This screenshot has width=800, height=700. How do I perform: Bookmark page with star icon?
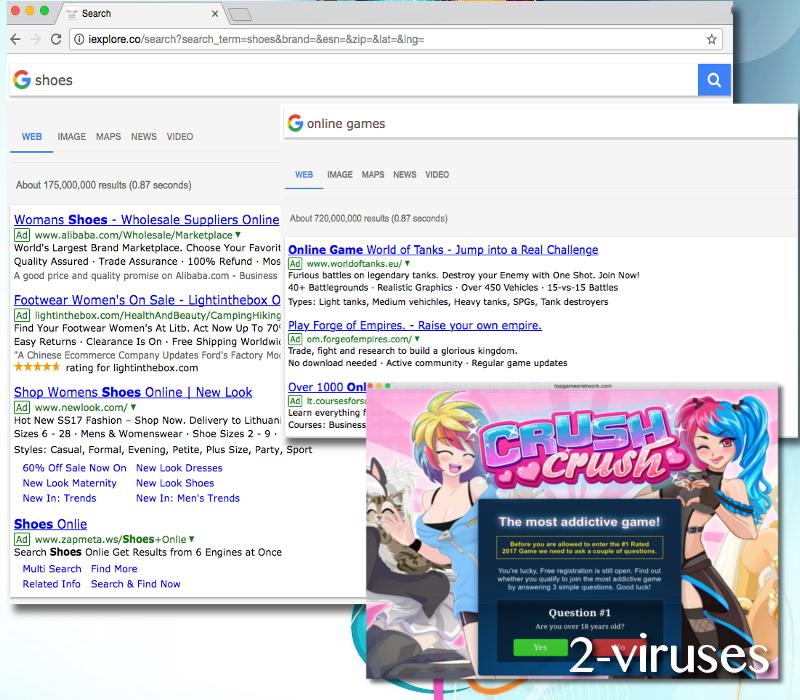tap(711, 40)
